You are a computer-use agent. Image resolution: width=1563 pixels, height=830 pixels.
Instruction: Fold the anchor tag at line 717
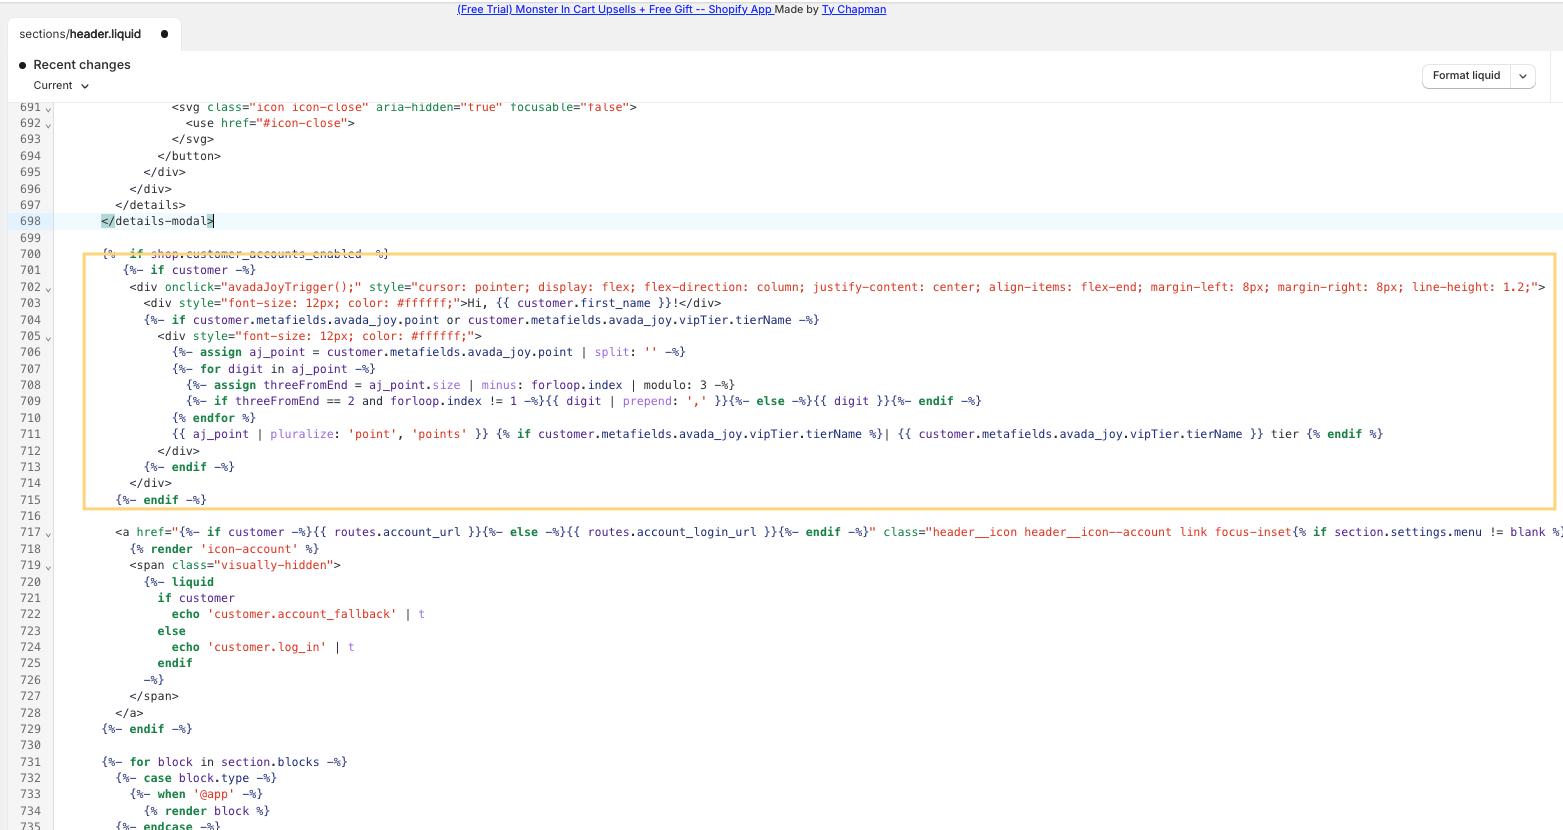(48, 533)
